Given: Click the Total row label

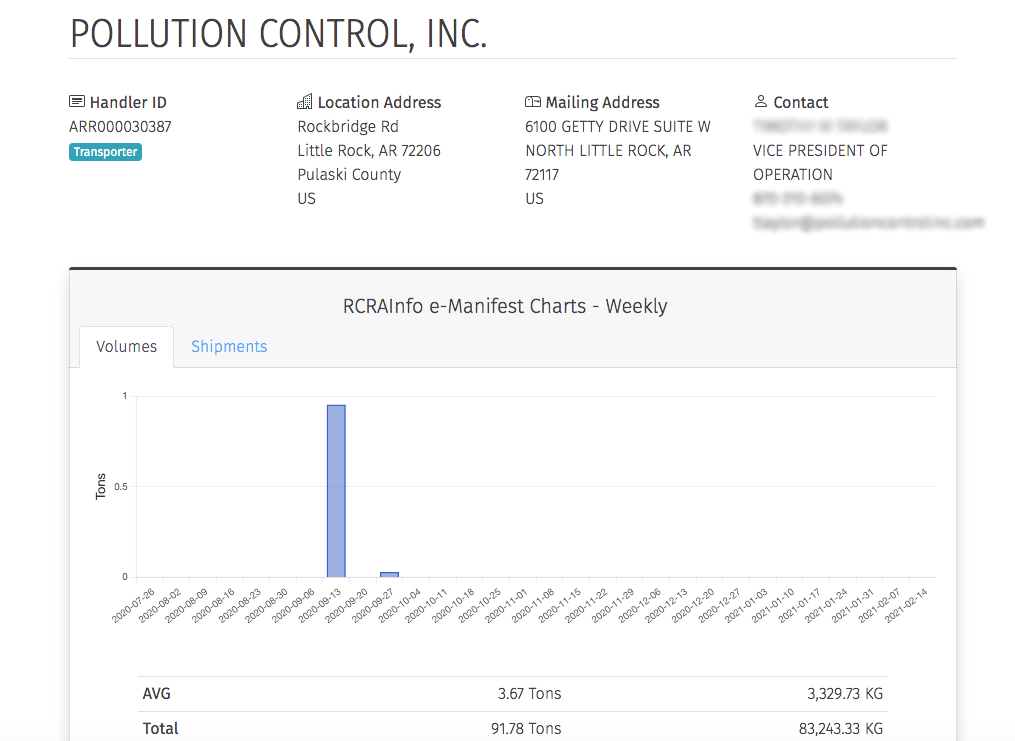Looking at the screenshot, I should click(x=161, y=729).
